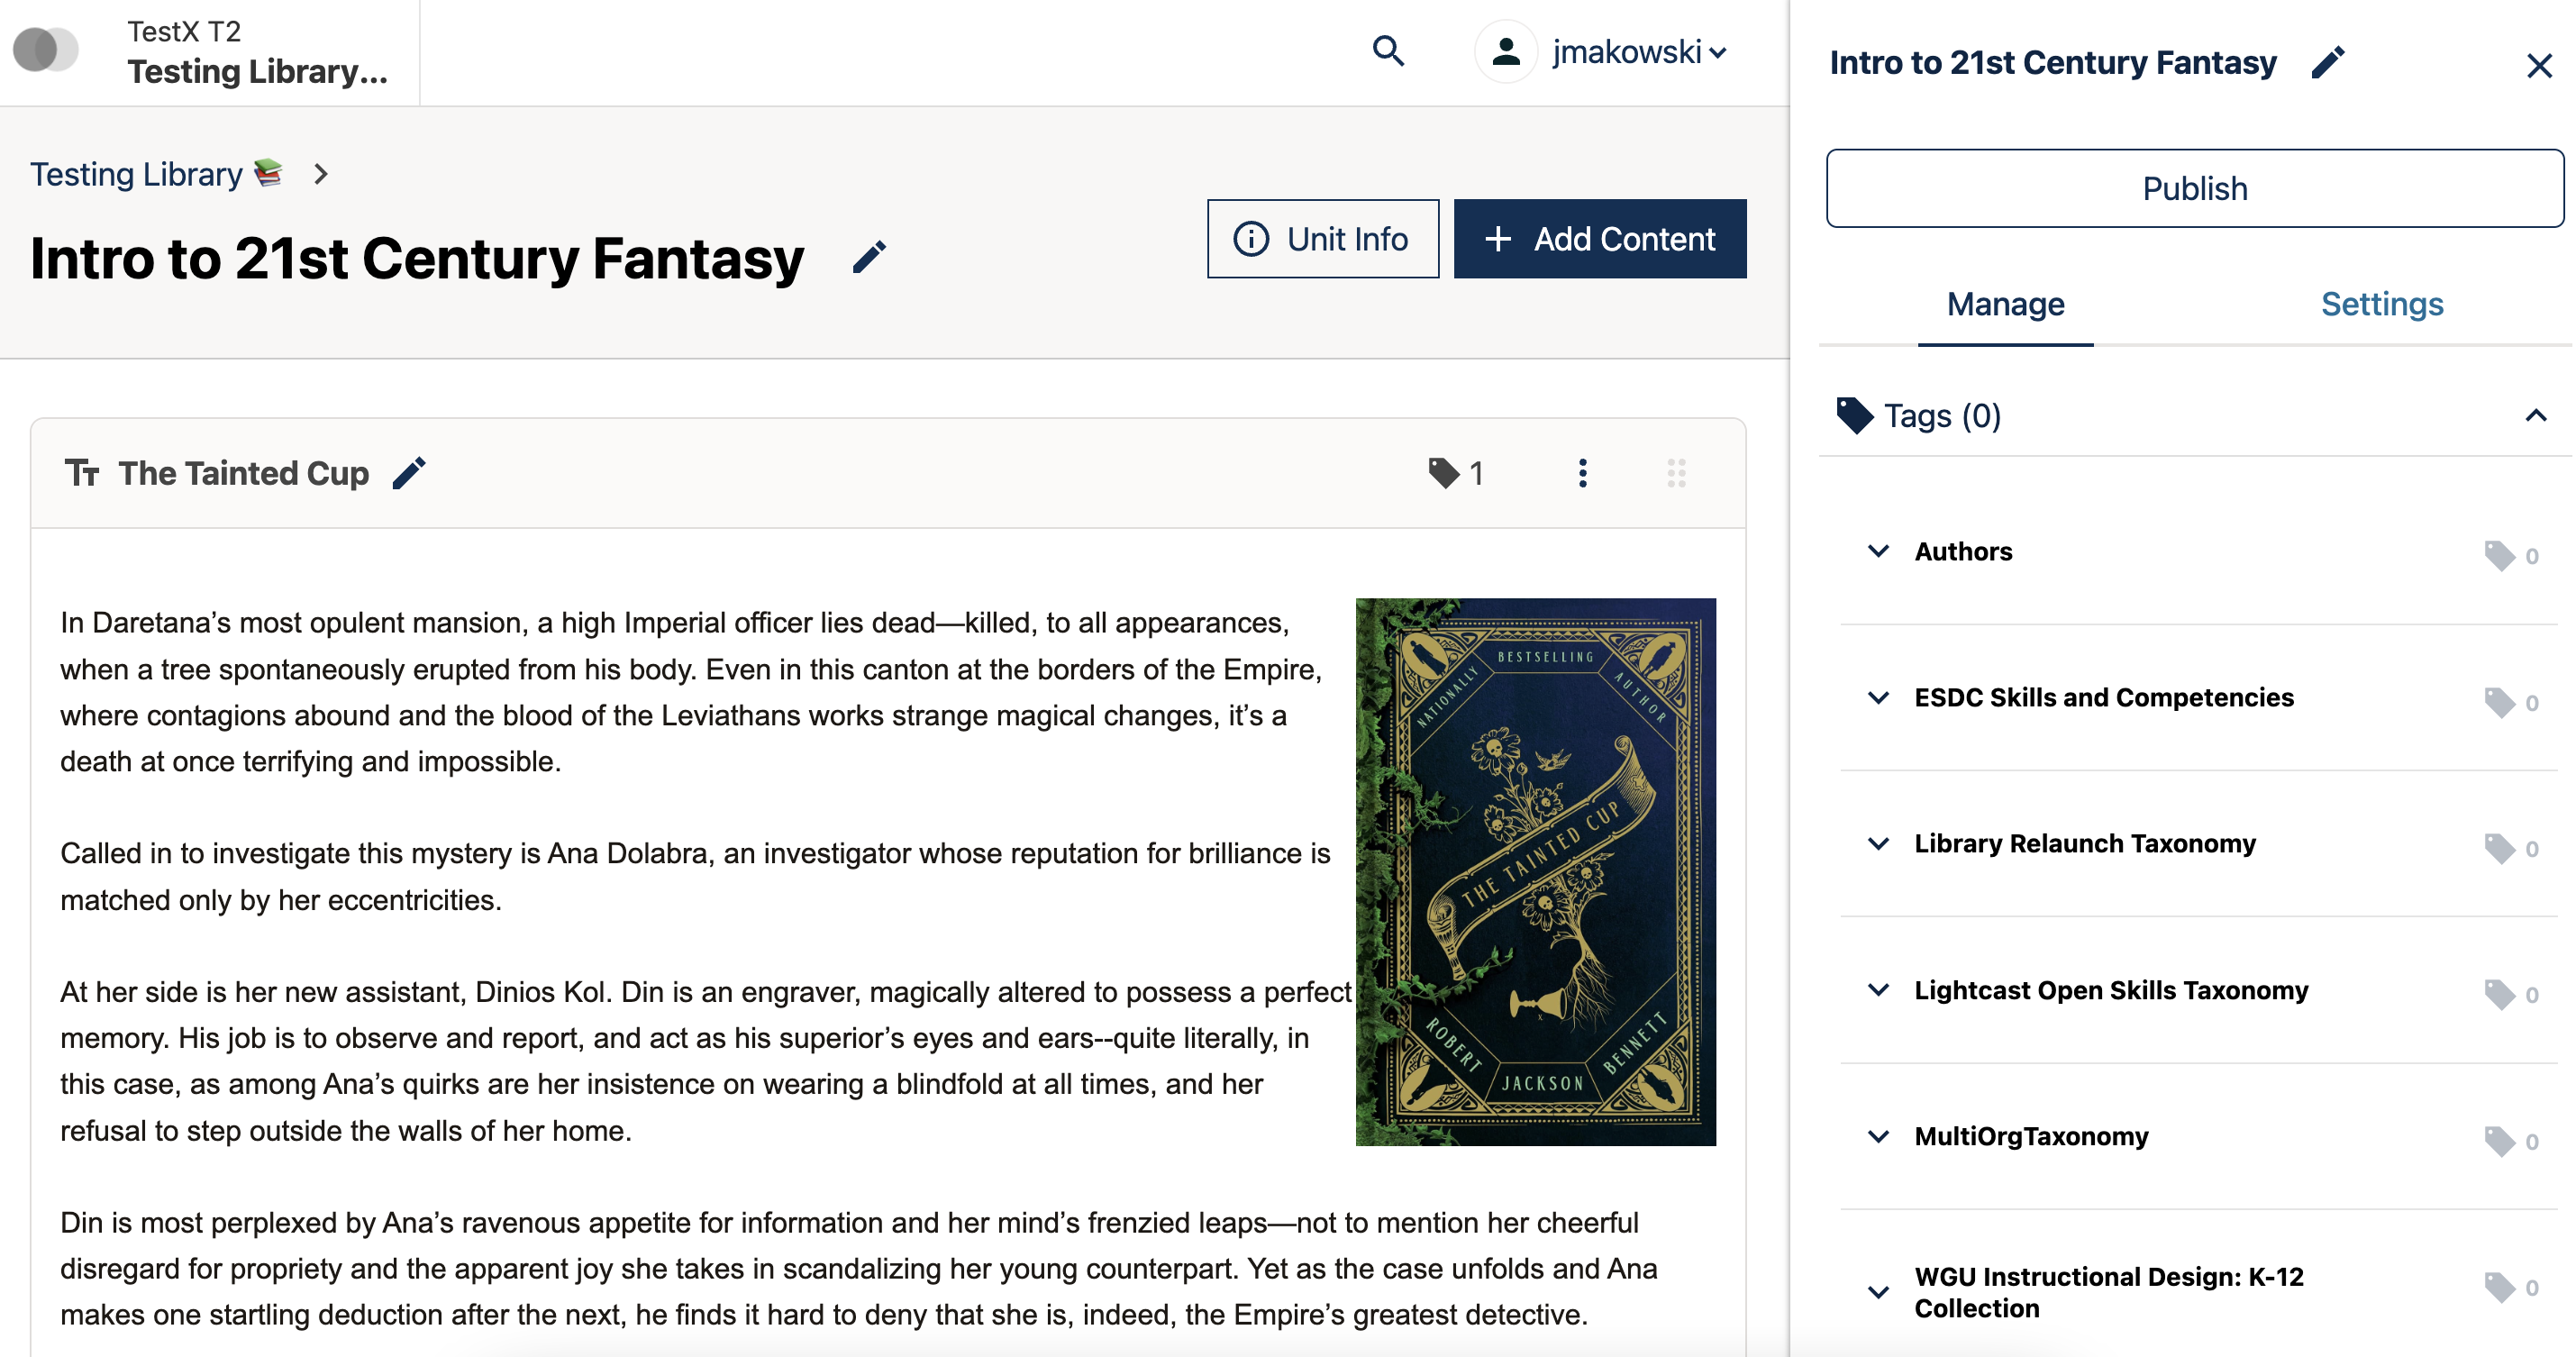Screen dimensions: 2576x1357
Task: Click the pencil beside The Tainted Cup
Action: (x=409, y=473)
